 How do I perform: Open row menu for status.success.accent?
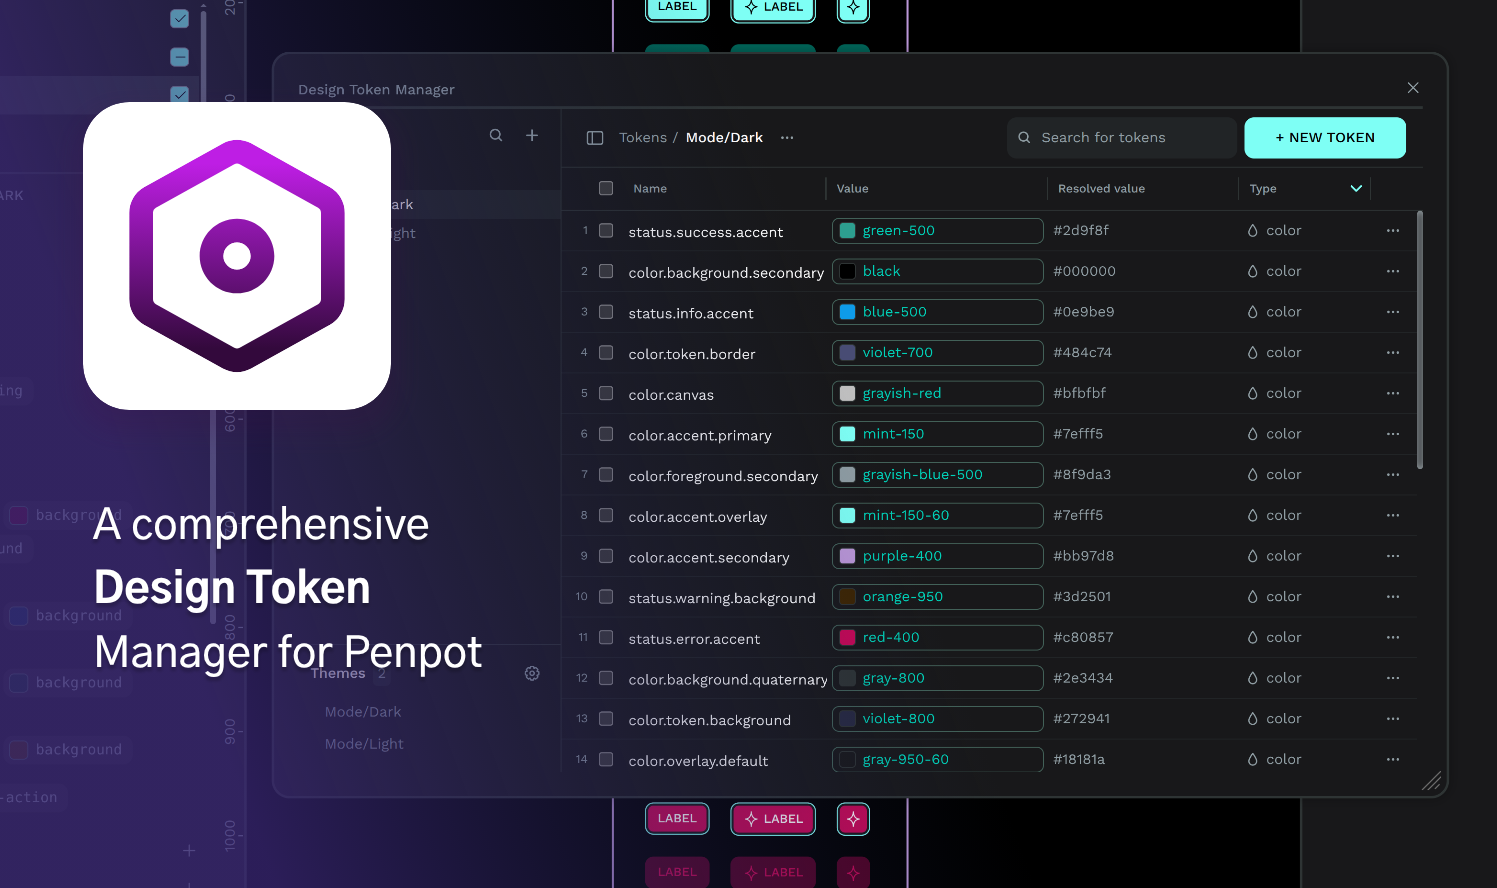[x=1393, y=231]
